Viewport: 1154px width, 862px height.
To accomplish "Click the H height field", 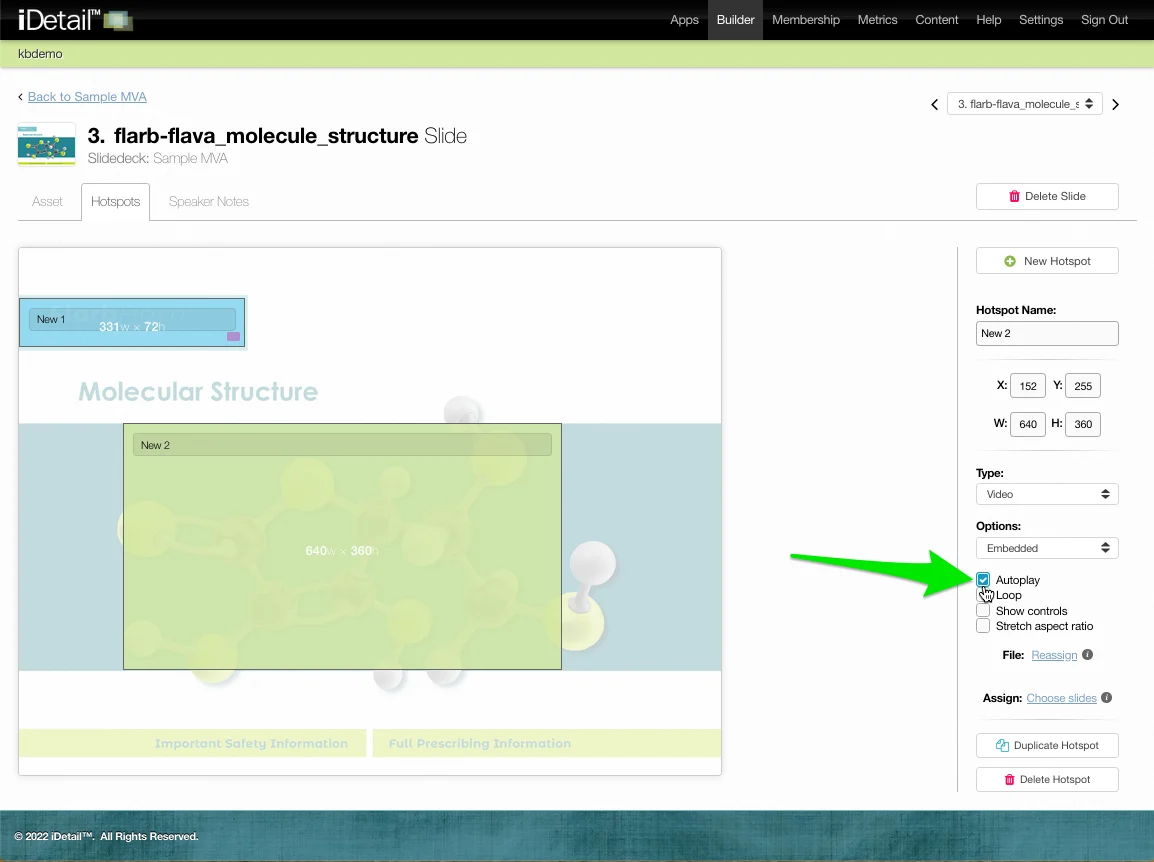I will coord(1083,424).
